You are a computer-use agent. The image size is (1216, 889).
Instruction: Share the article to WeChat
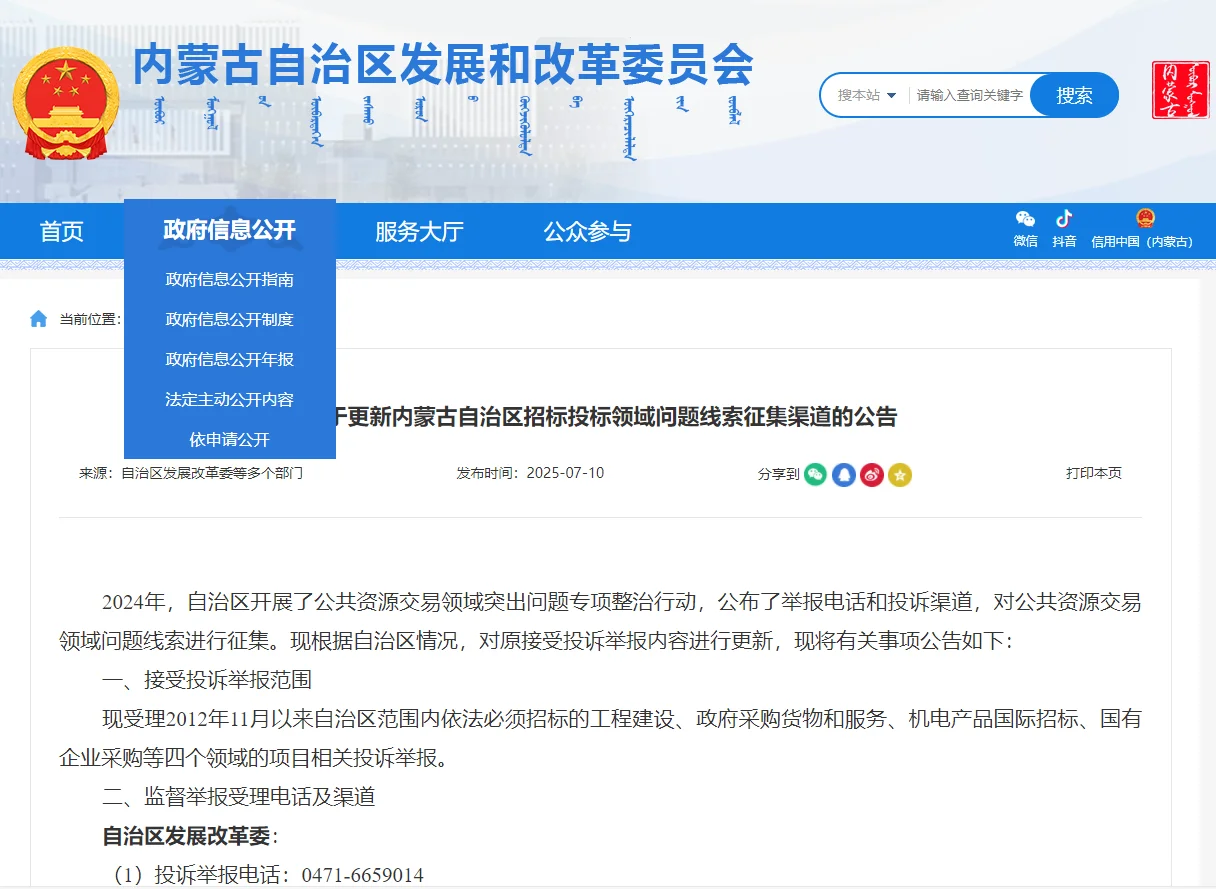pyautogui.click(x=815, y=474)
